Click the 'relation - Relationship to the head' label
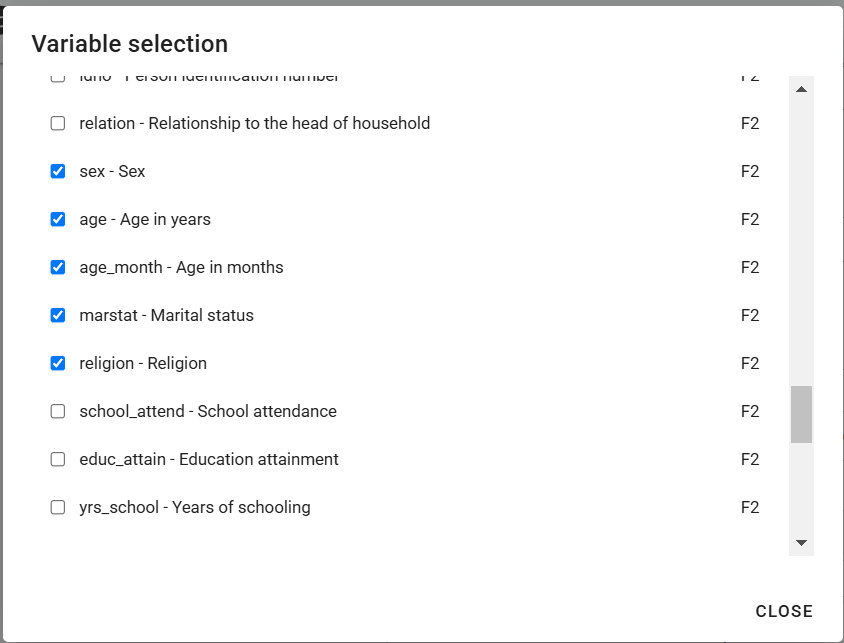This screenshot has height=643, width=844. click(255, 124)
